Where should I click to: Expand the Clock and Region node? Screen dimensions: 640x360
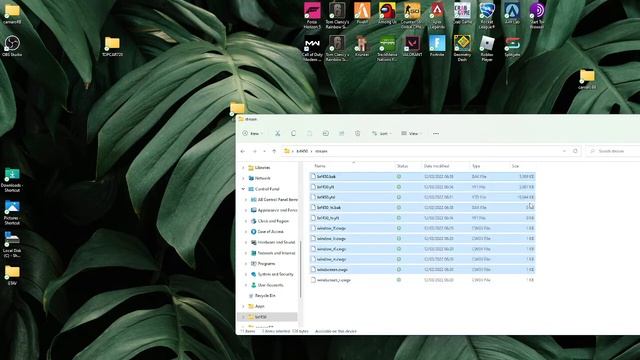pyautogui.click(x=246, y=221)
